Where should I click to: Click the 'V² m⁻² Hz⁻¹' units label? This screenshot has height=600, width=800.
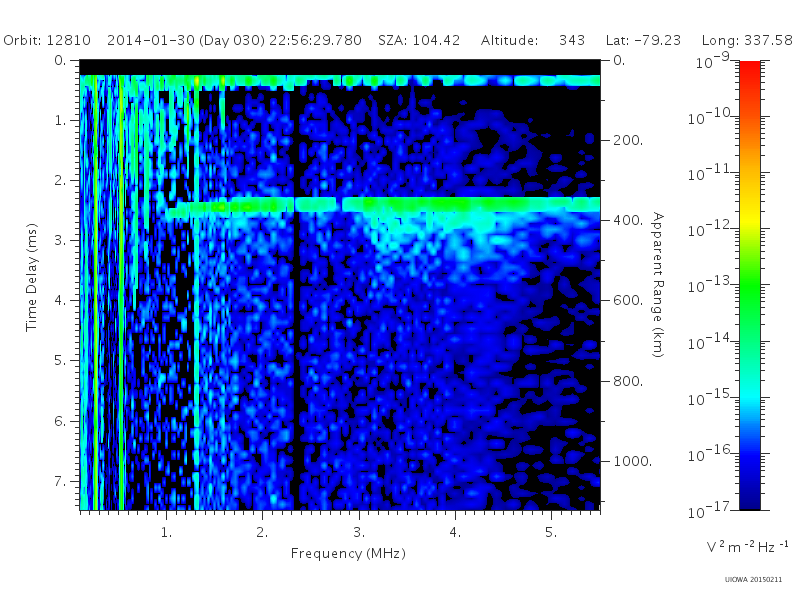coord(747,547)
